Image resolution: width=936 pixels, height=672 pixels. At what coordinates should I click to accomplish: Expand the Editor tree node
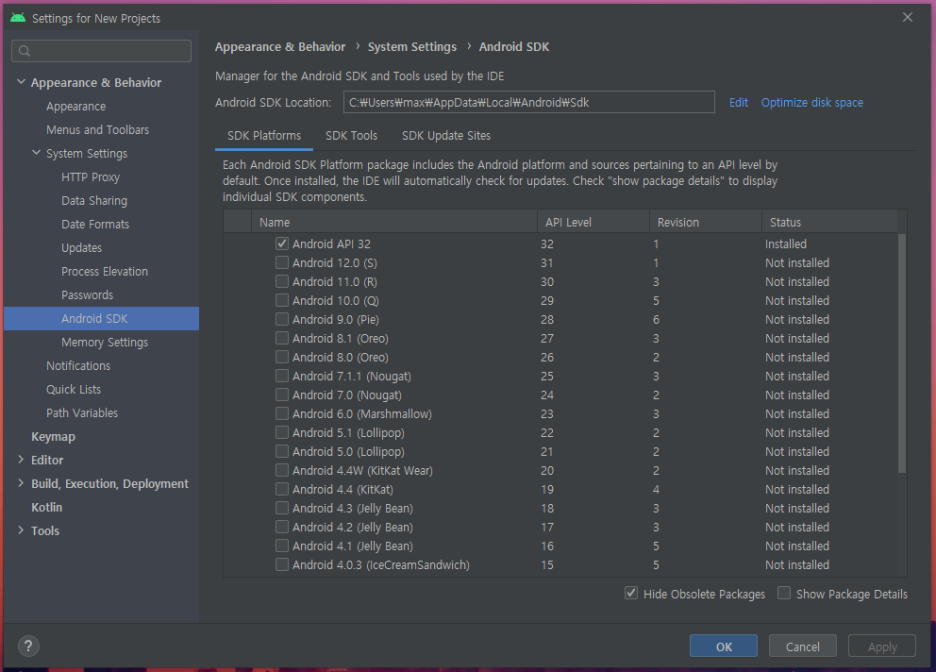(x=21, y=460)
